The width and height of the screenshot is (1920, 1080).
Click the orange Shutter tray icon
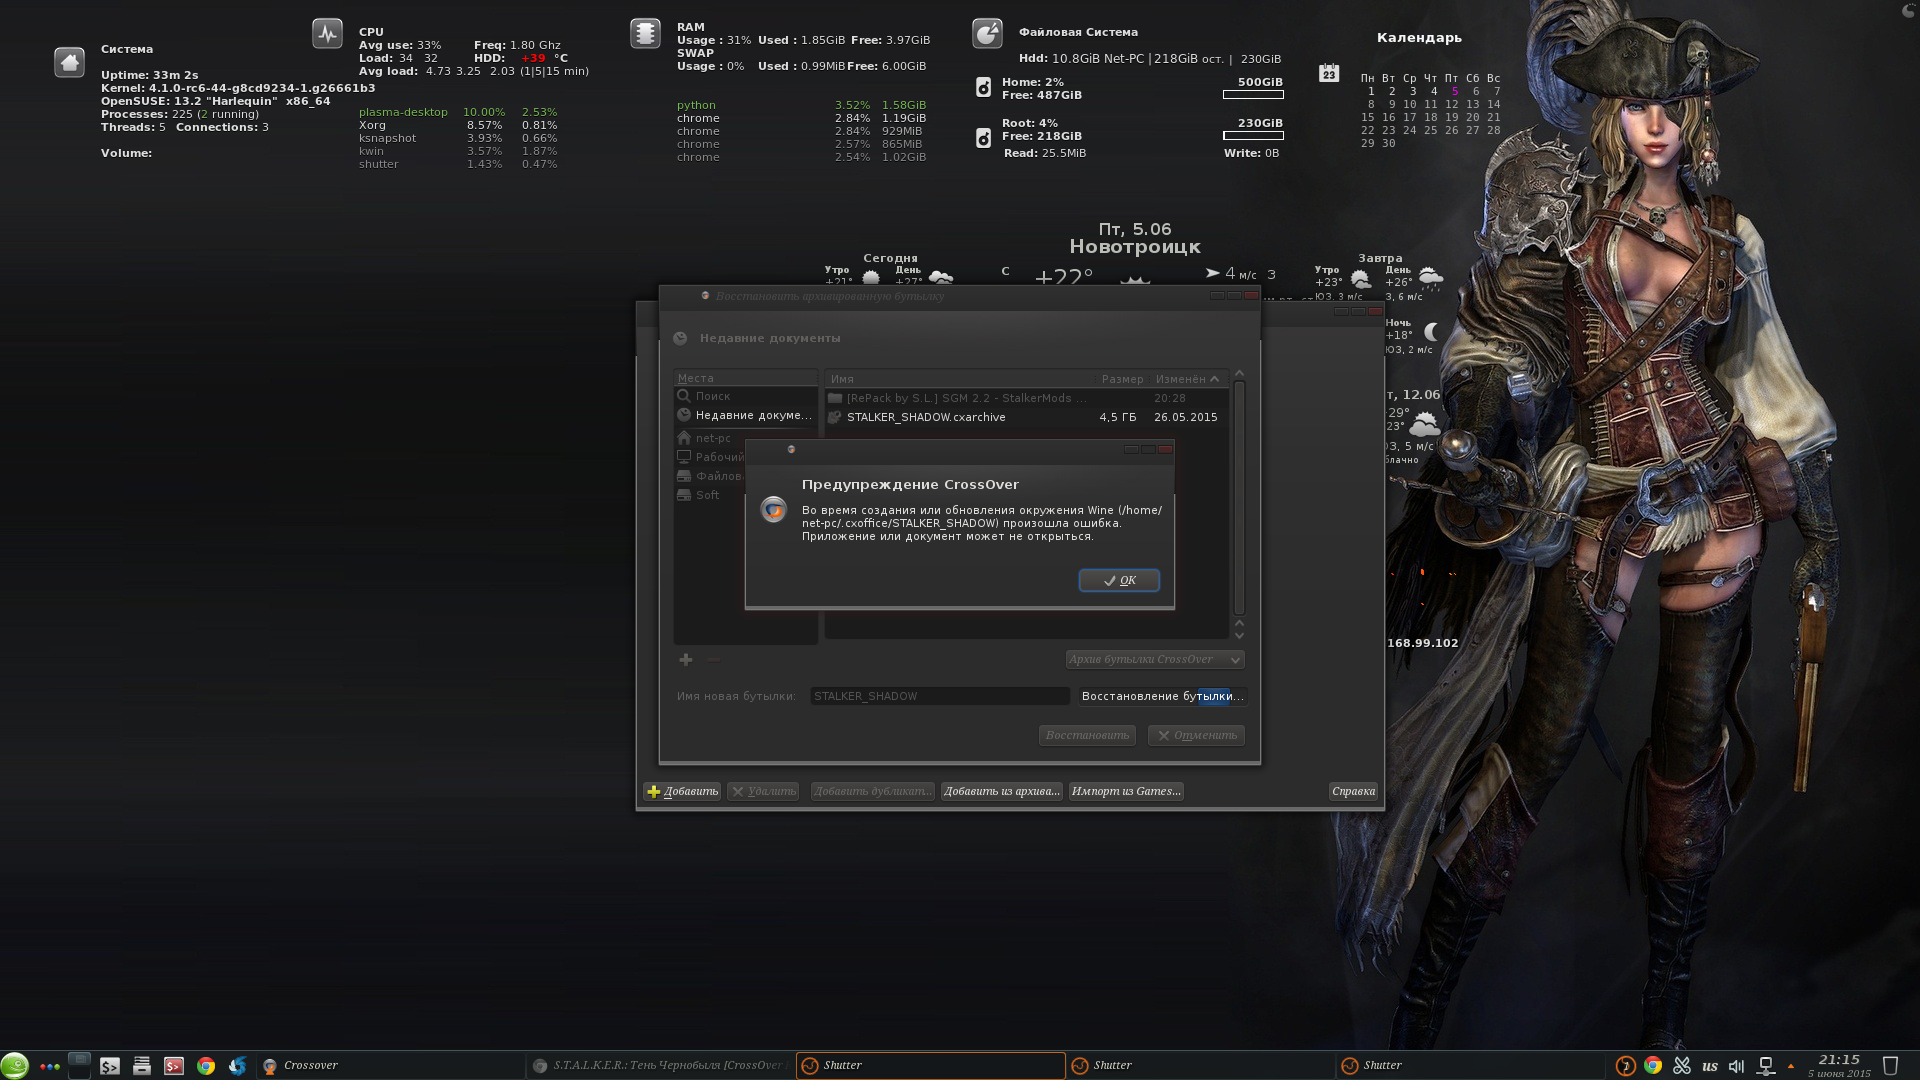point(1626,1066)
